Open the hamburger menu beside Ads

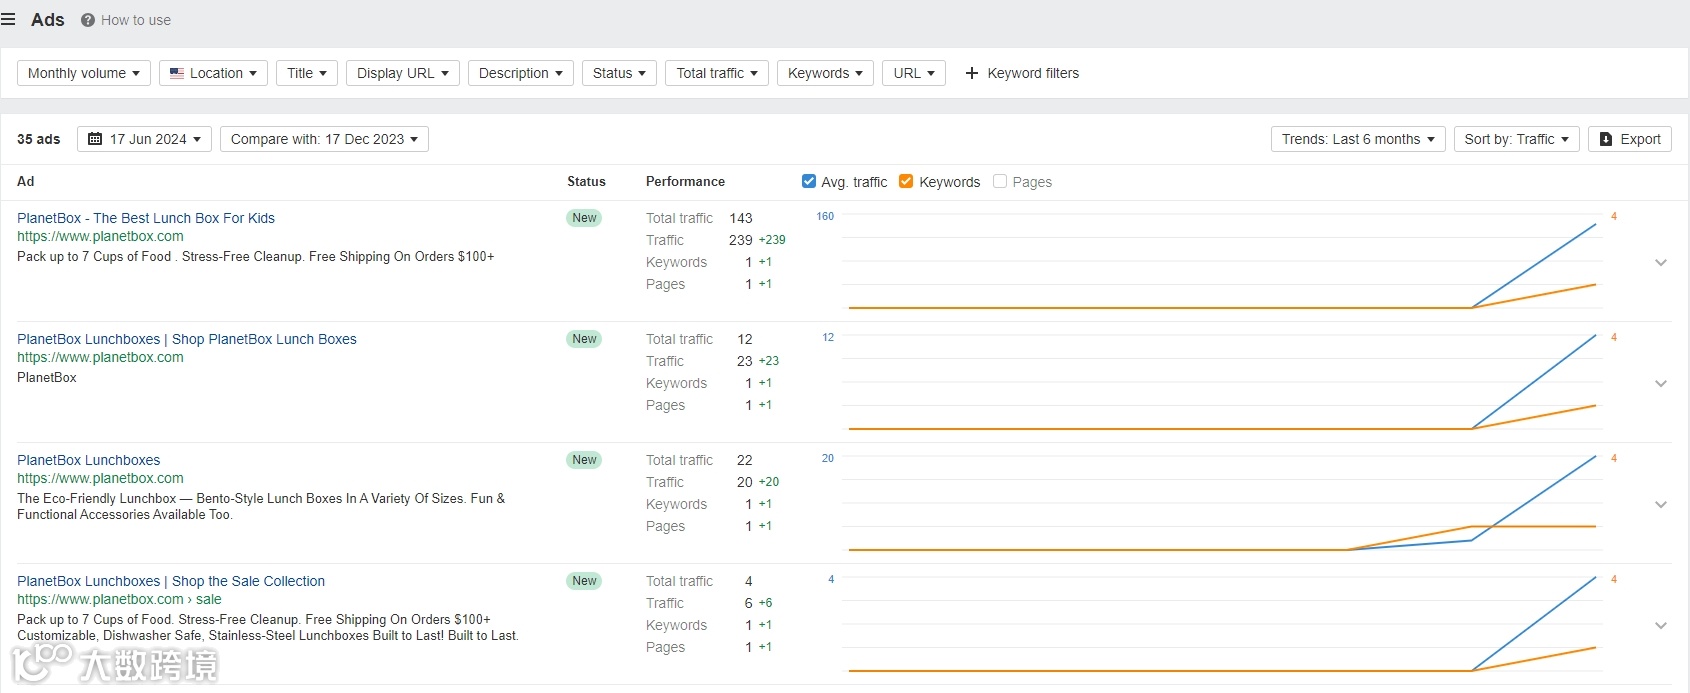coord(8,20)
